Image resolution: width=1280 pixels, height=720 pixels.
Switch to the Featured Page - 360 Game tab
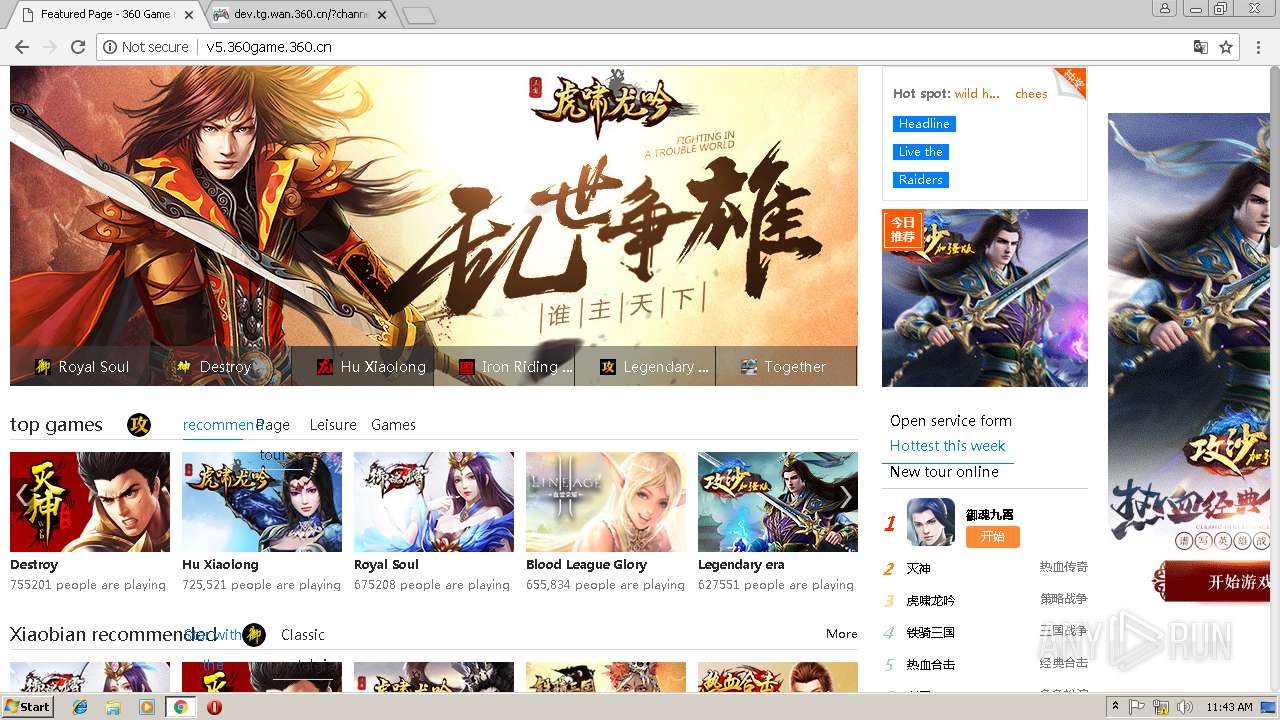click(105, 14)
